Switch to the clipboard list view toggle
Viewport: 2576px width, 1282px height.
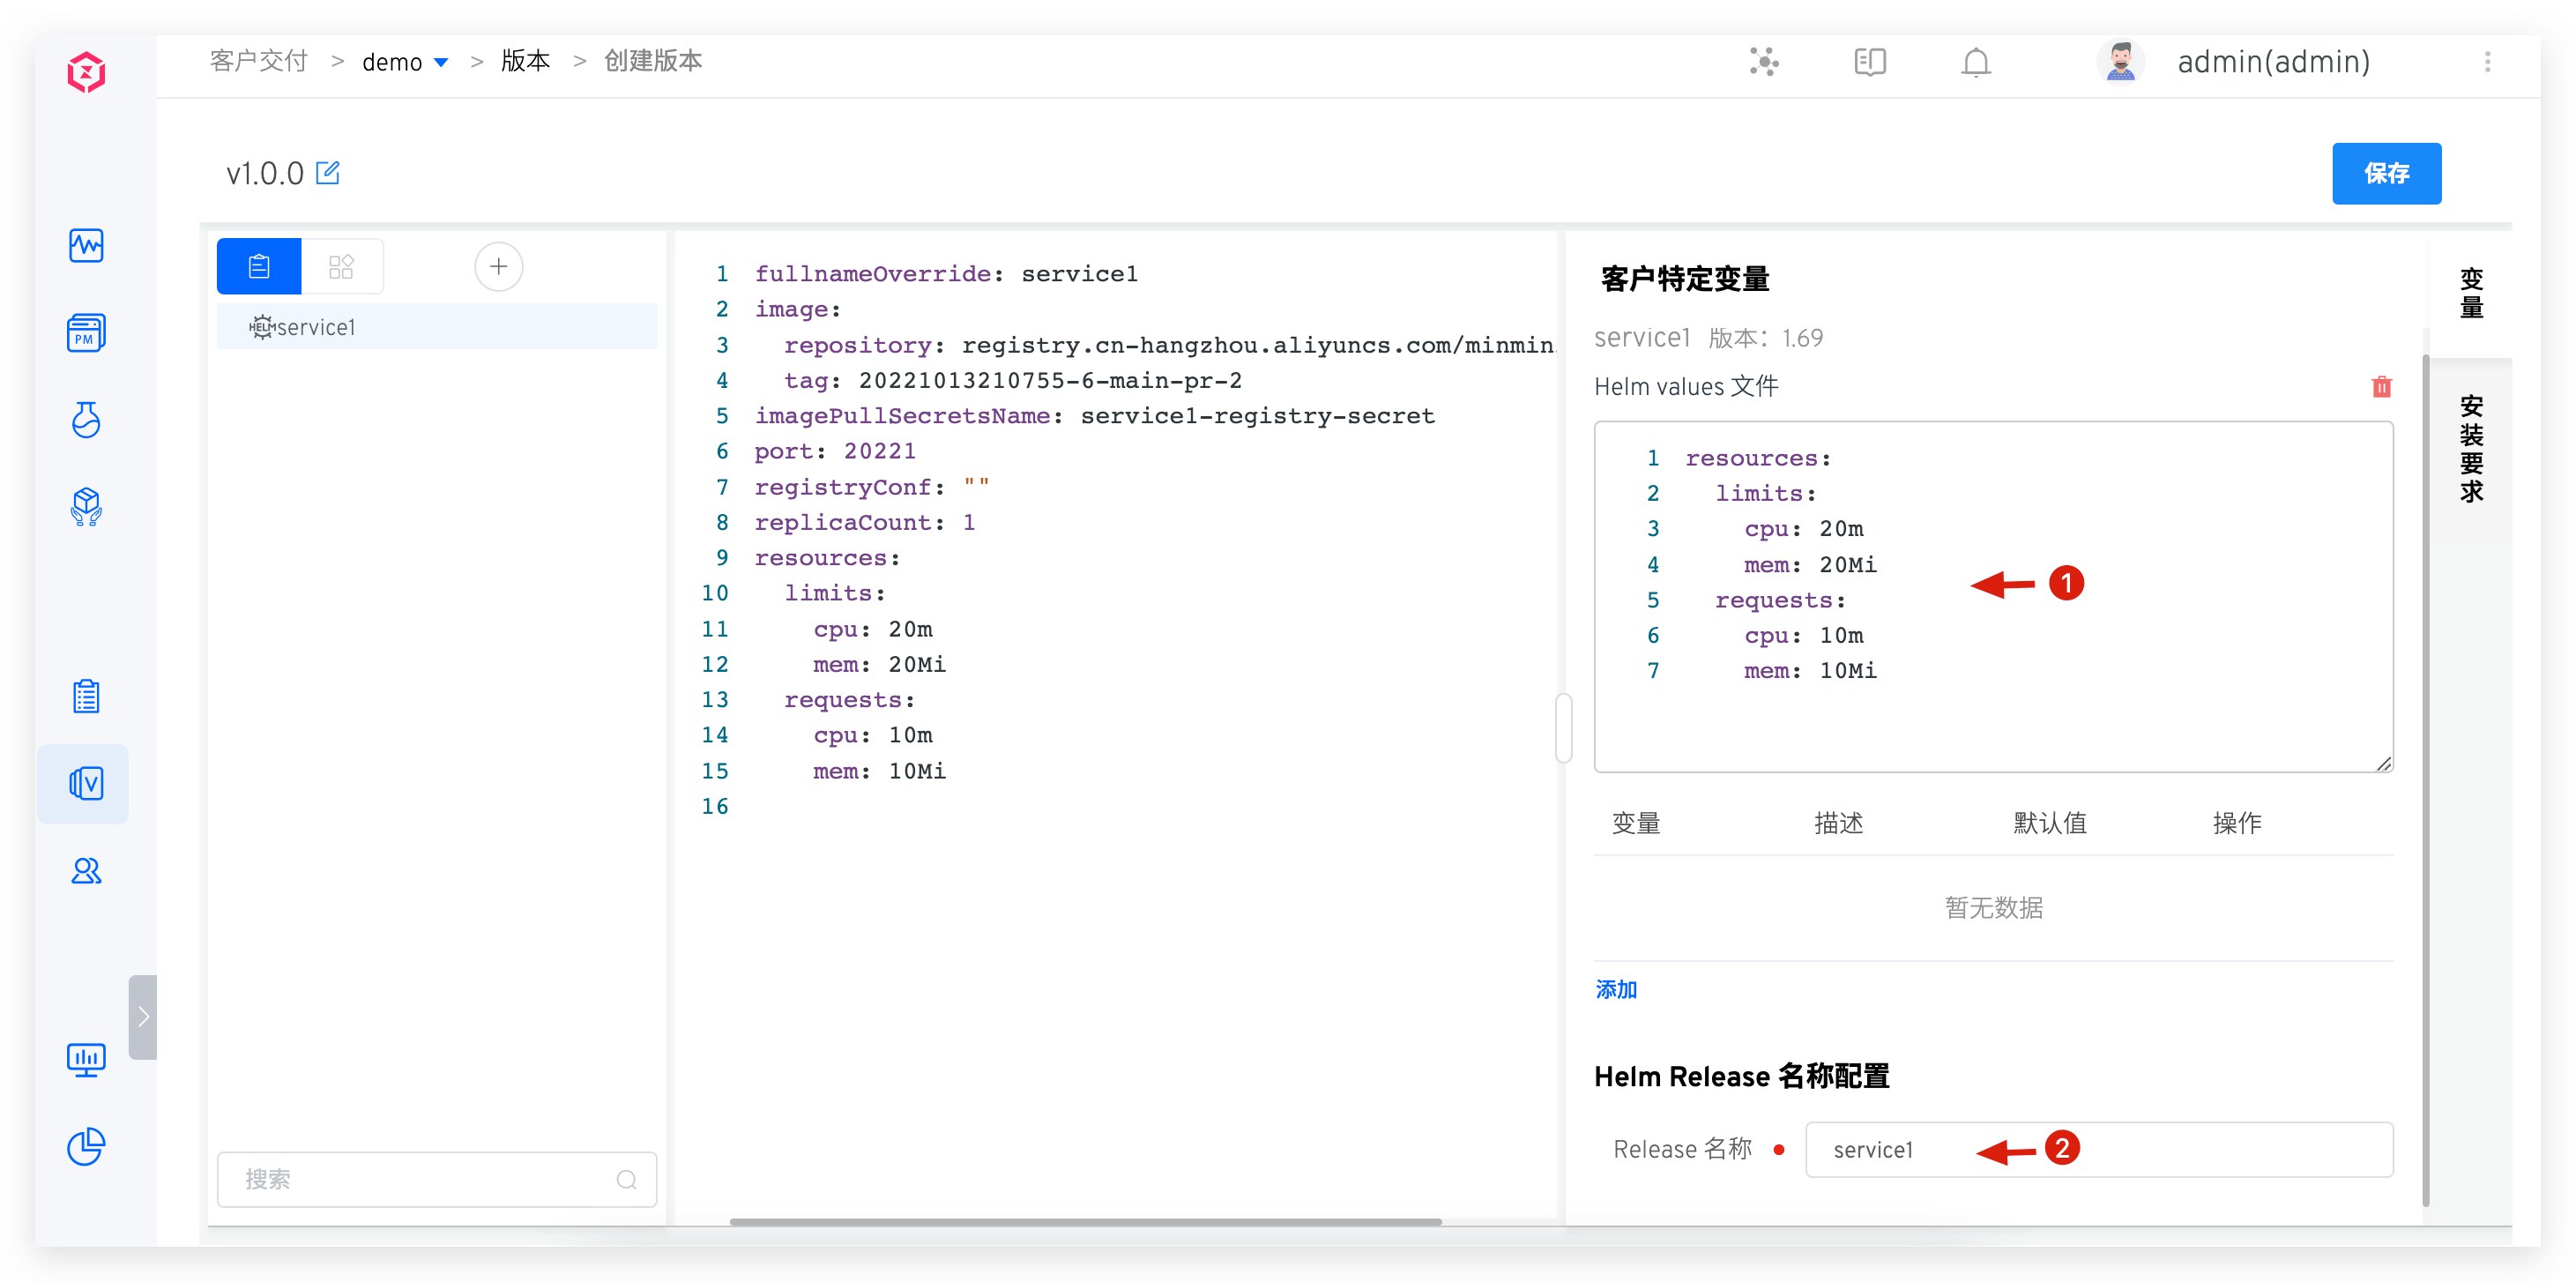click(259, 267)
